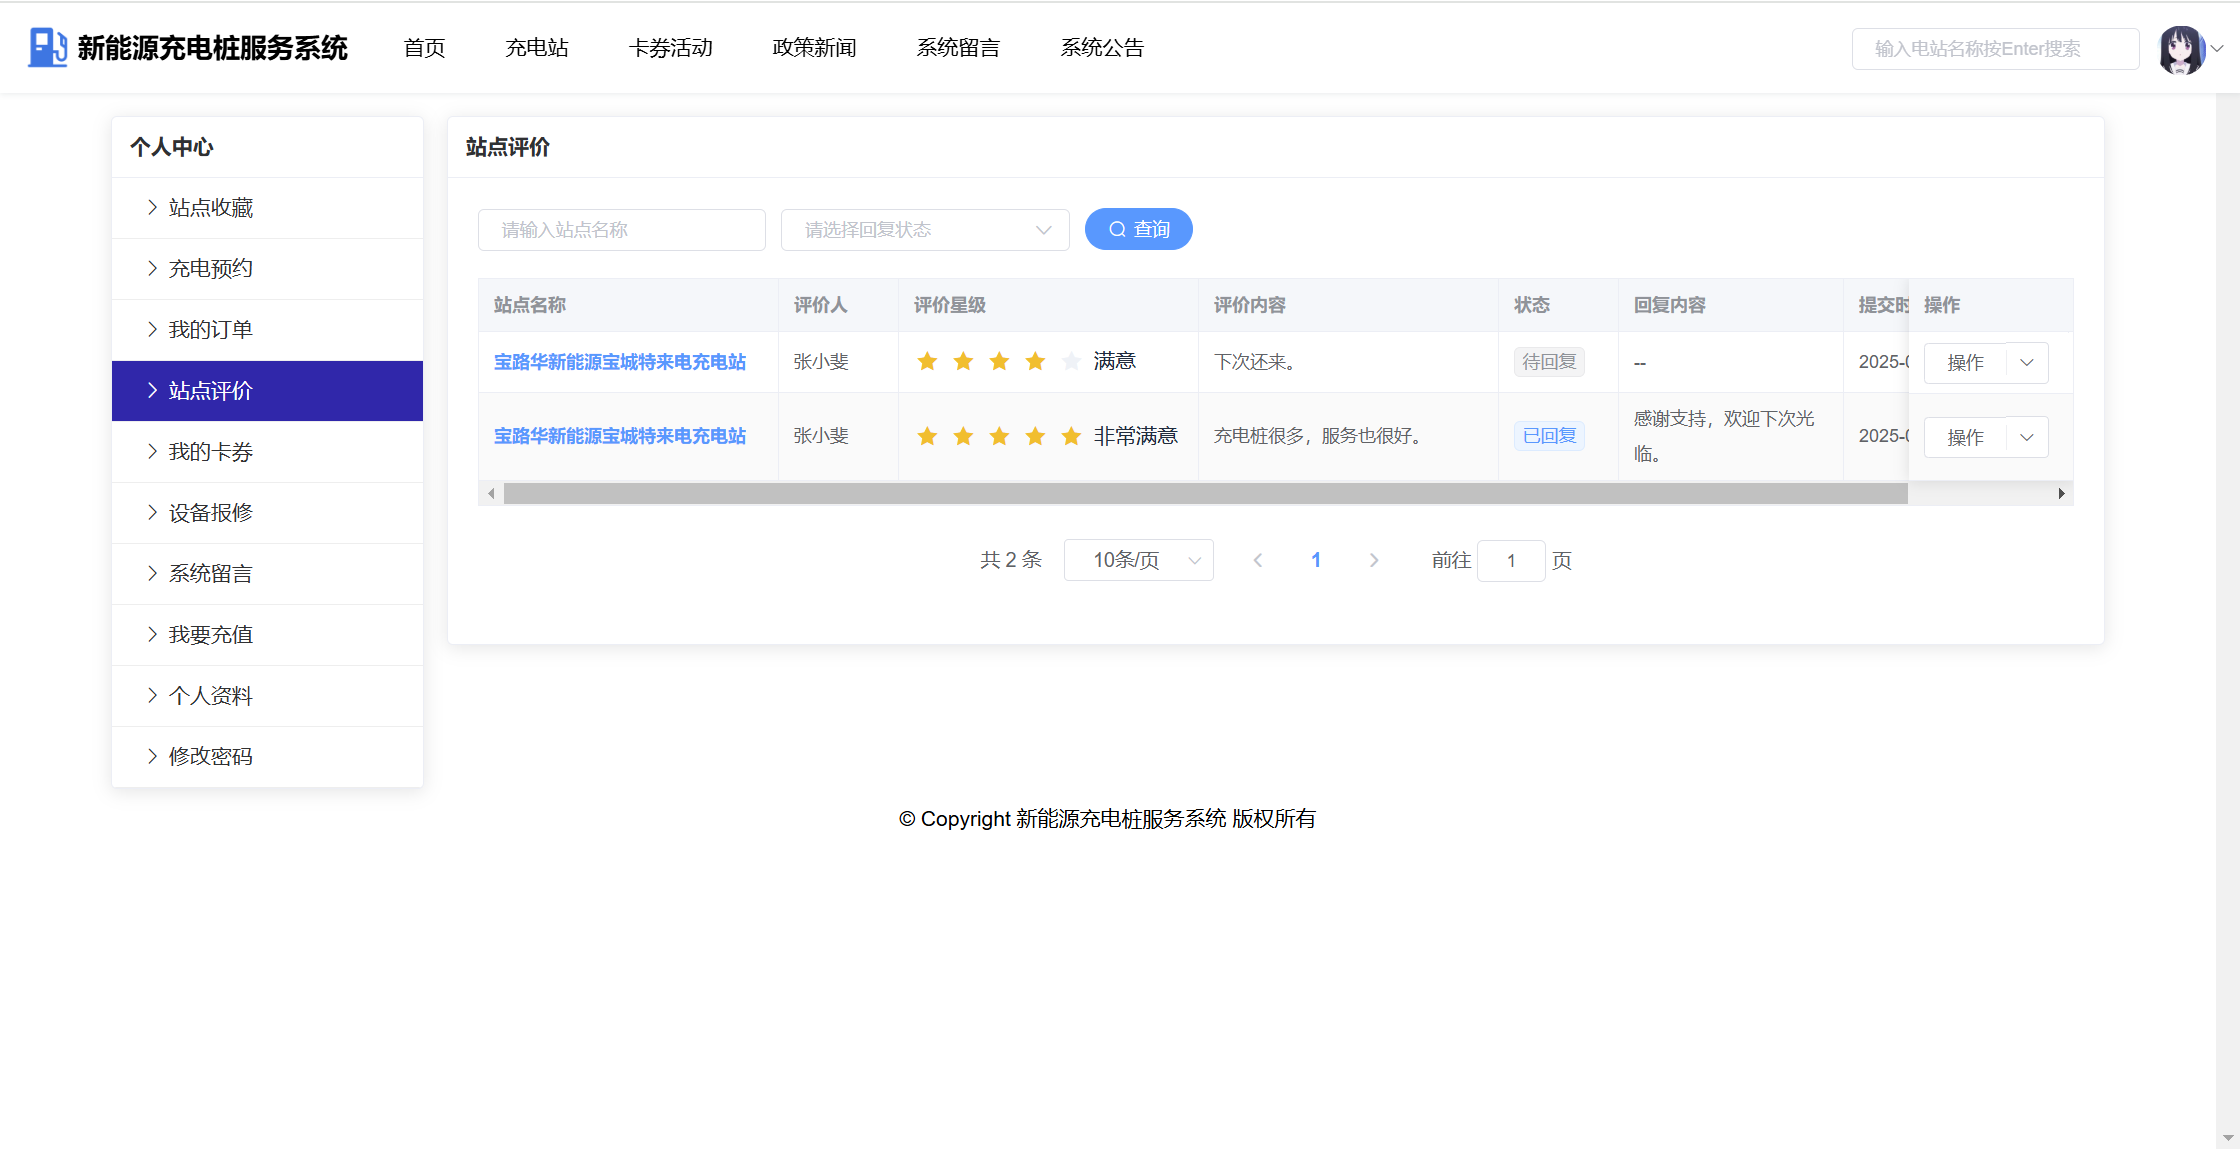Expand the 10条/页 page size selector
This screenshot has width=2240, height=1149.
point(1138,561)
